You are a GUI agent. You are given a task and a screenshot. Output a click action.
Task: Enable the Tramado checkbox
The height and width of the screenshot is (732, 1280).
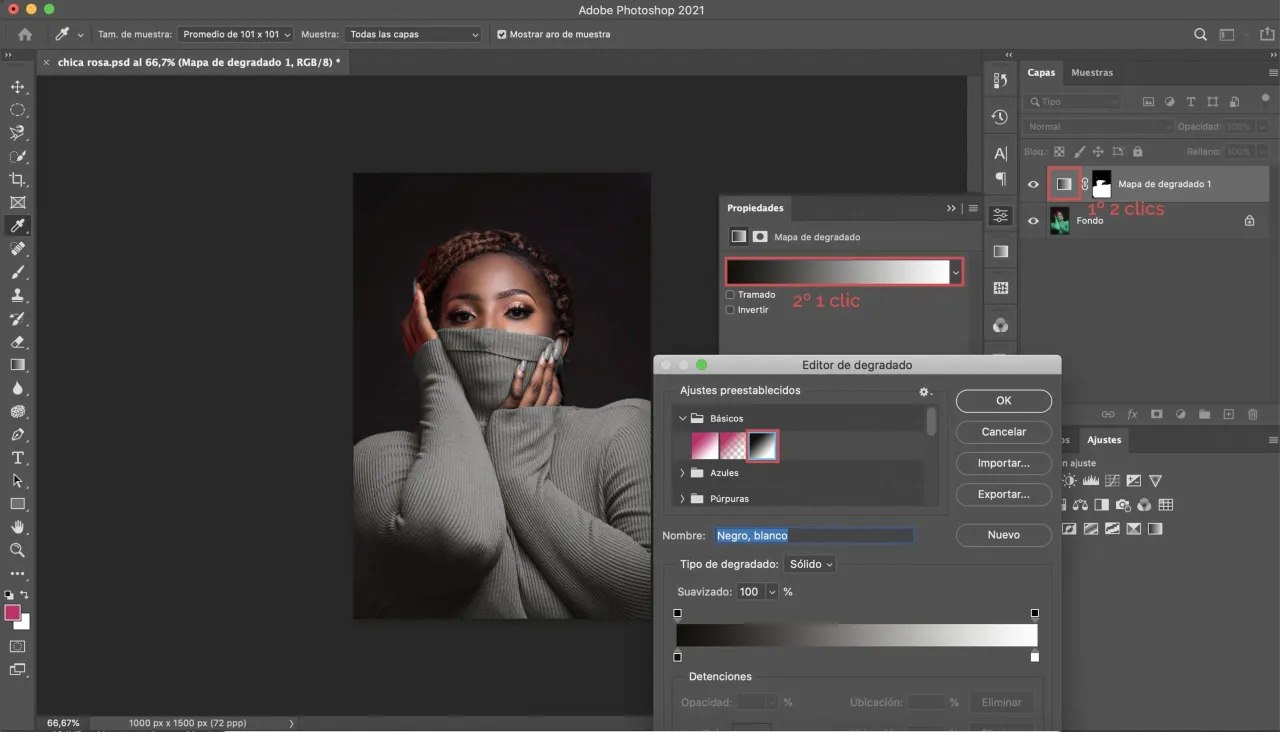pyautogui.click(x=730, y=295)
